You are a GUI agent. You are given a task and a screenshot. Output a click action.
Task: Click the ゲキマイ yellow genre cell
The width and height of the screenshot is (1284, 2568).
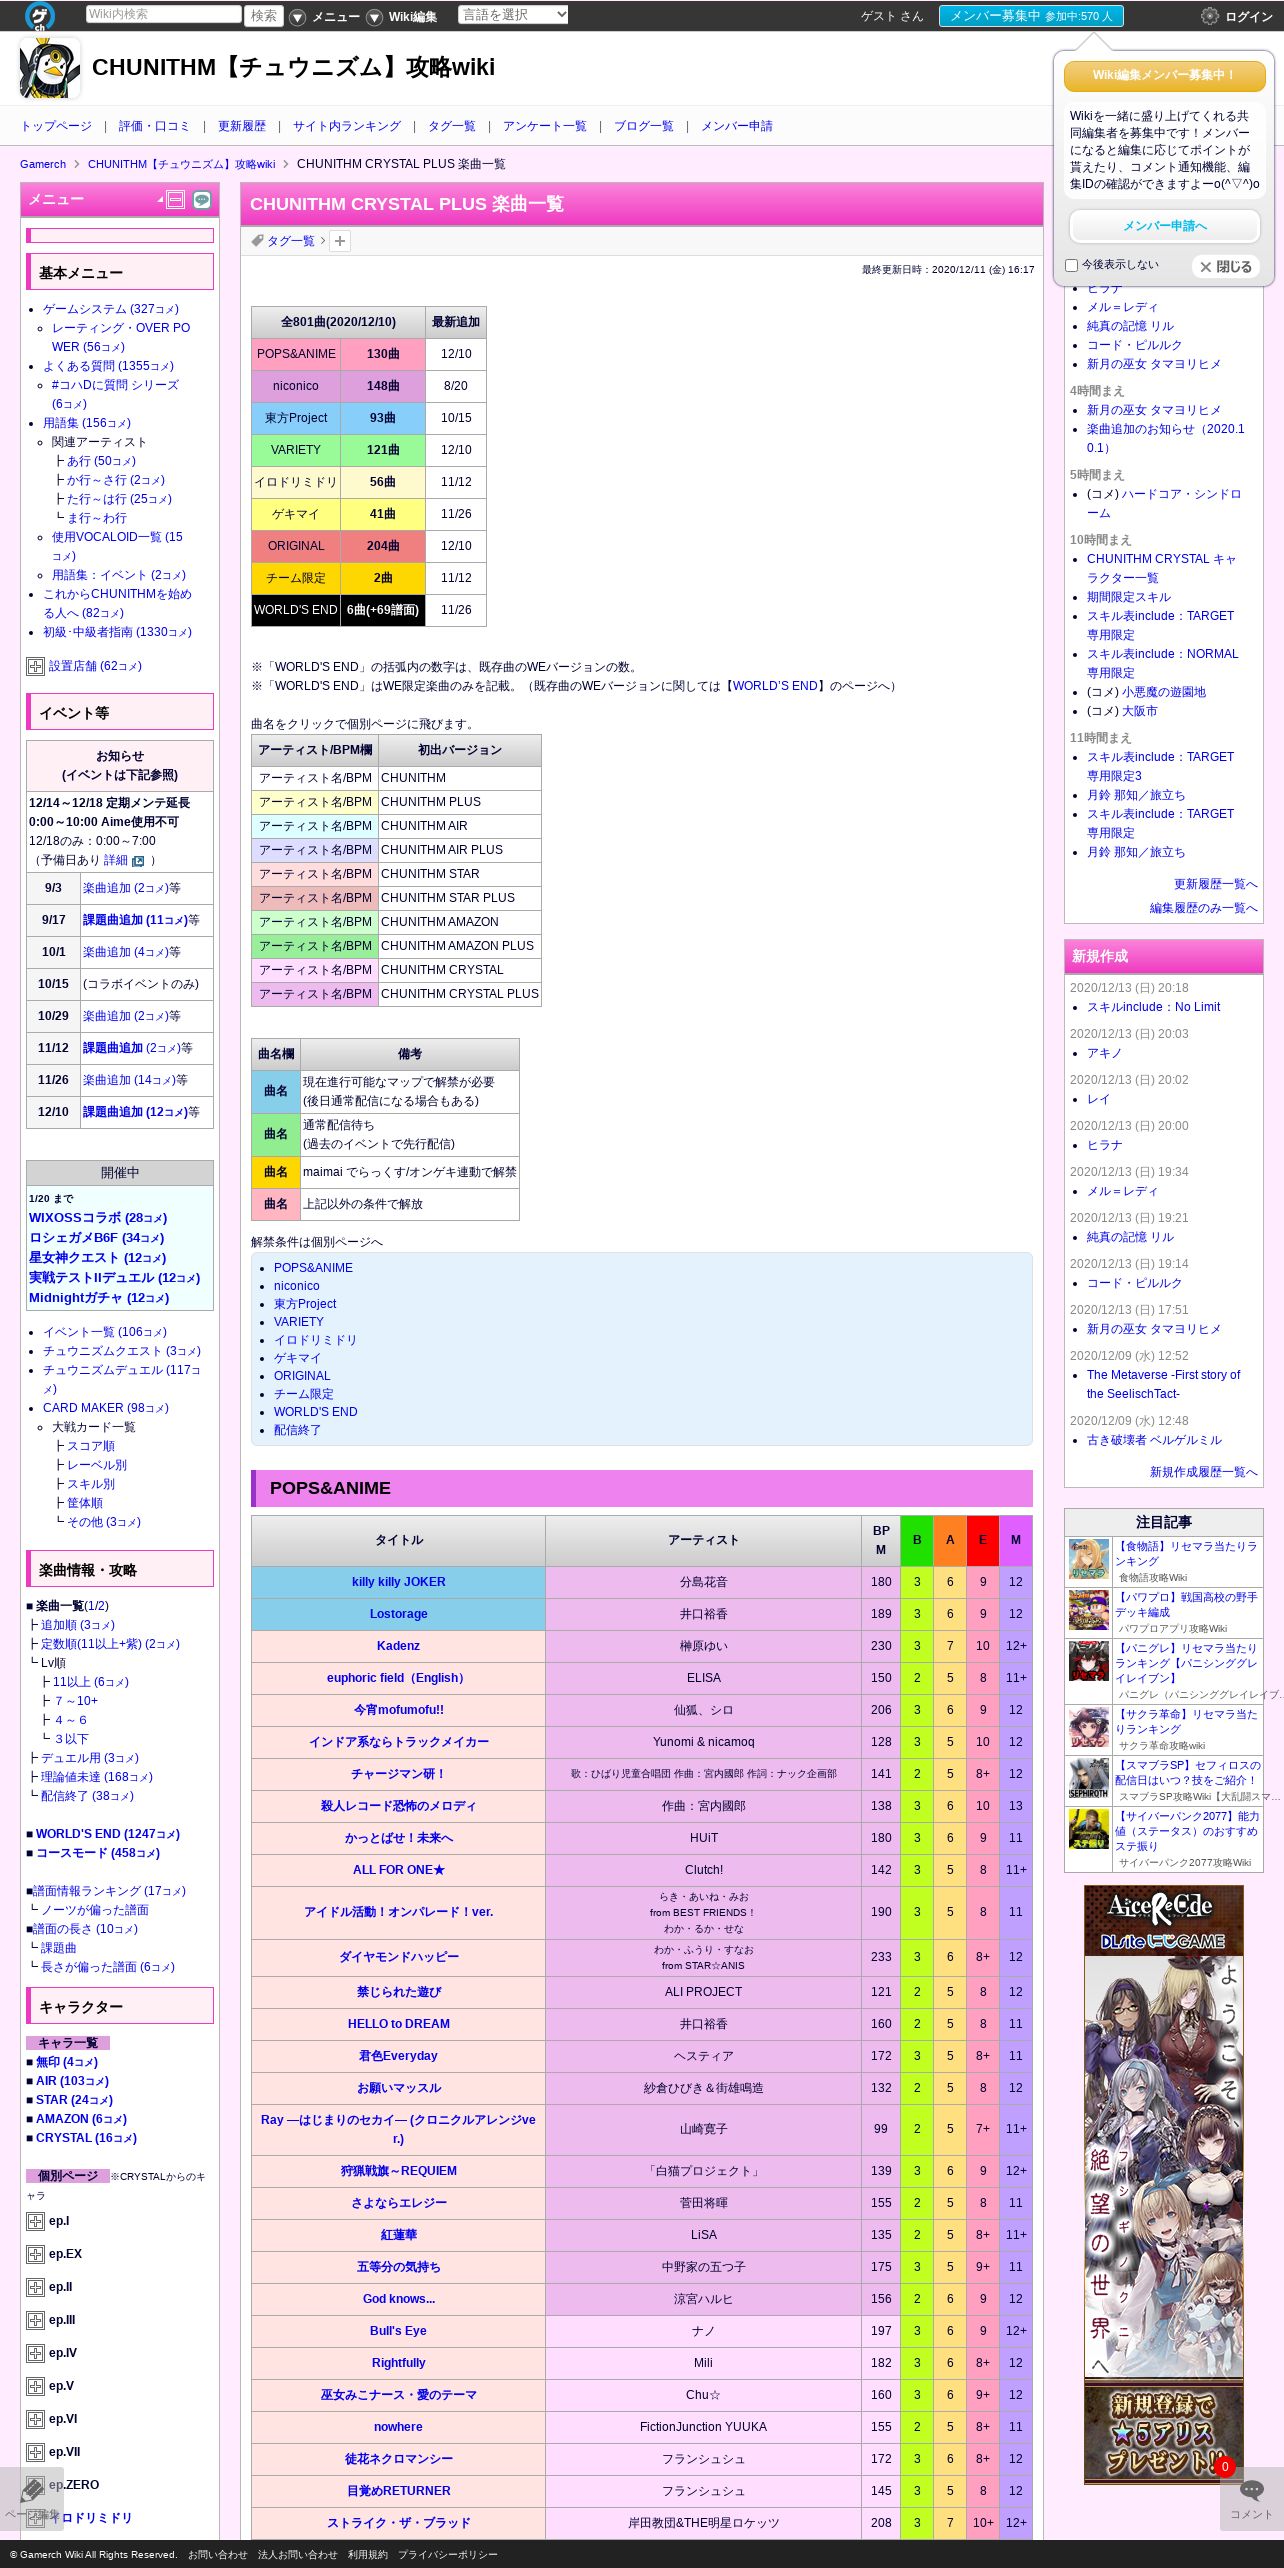[296, 514]
